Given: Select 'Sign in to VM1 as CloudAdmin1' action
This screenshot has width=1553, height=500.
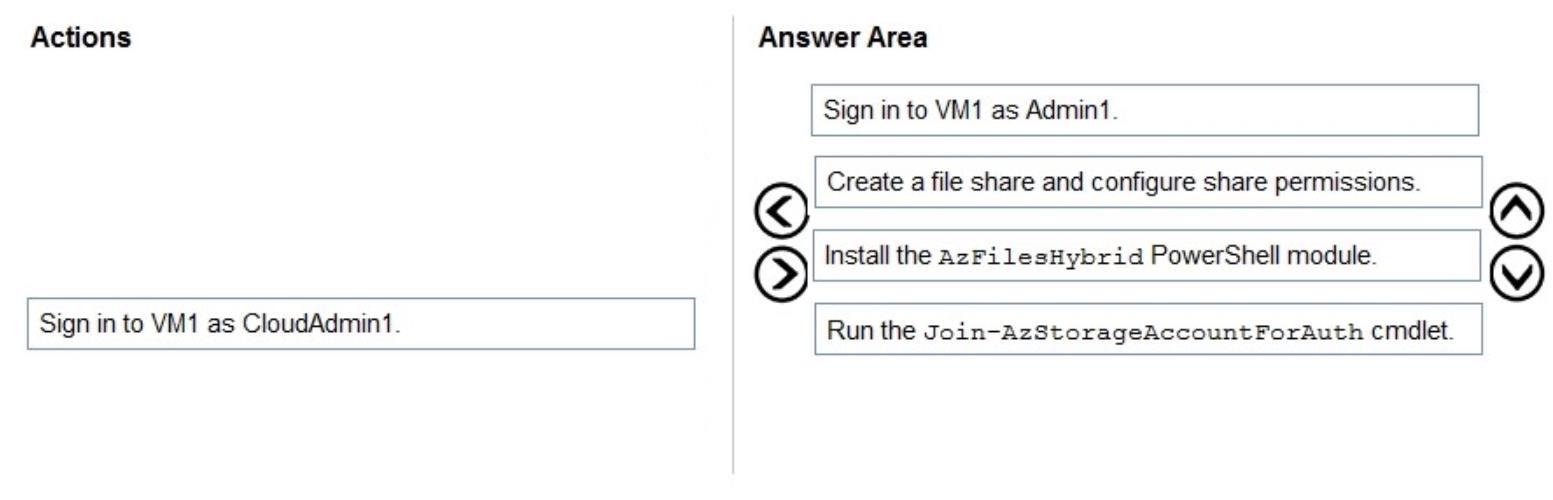Looking at the screenshot, I should tap(361, 324).
